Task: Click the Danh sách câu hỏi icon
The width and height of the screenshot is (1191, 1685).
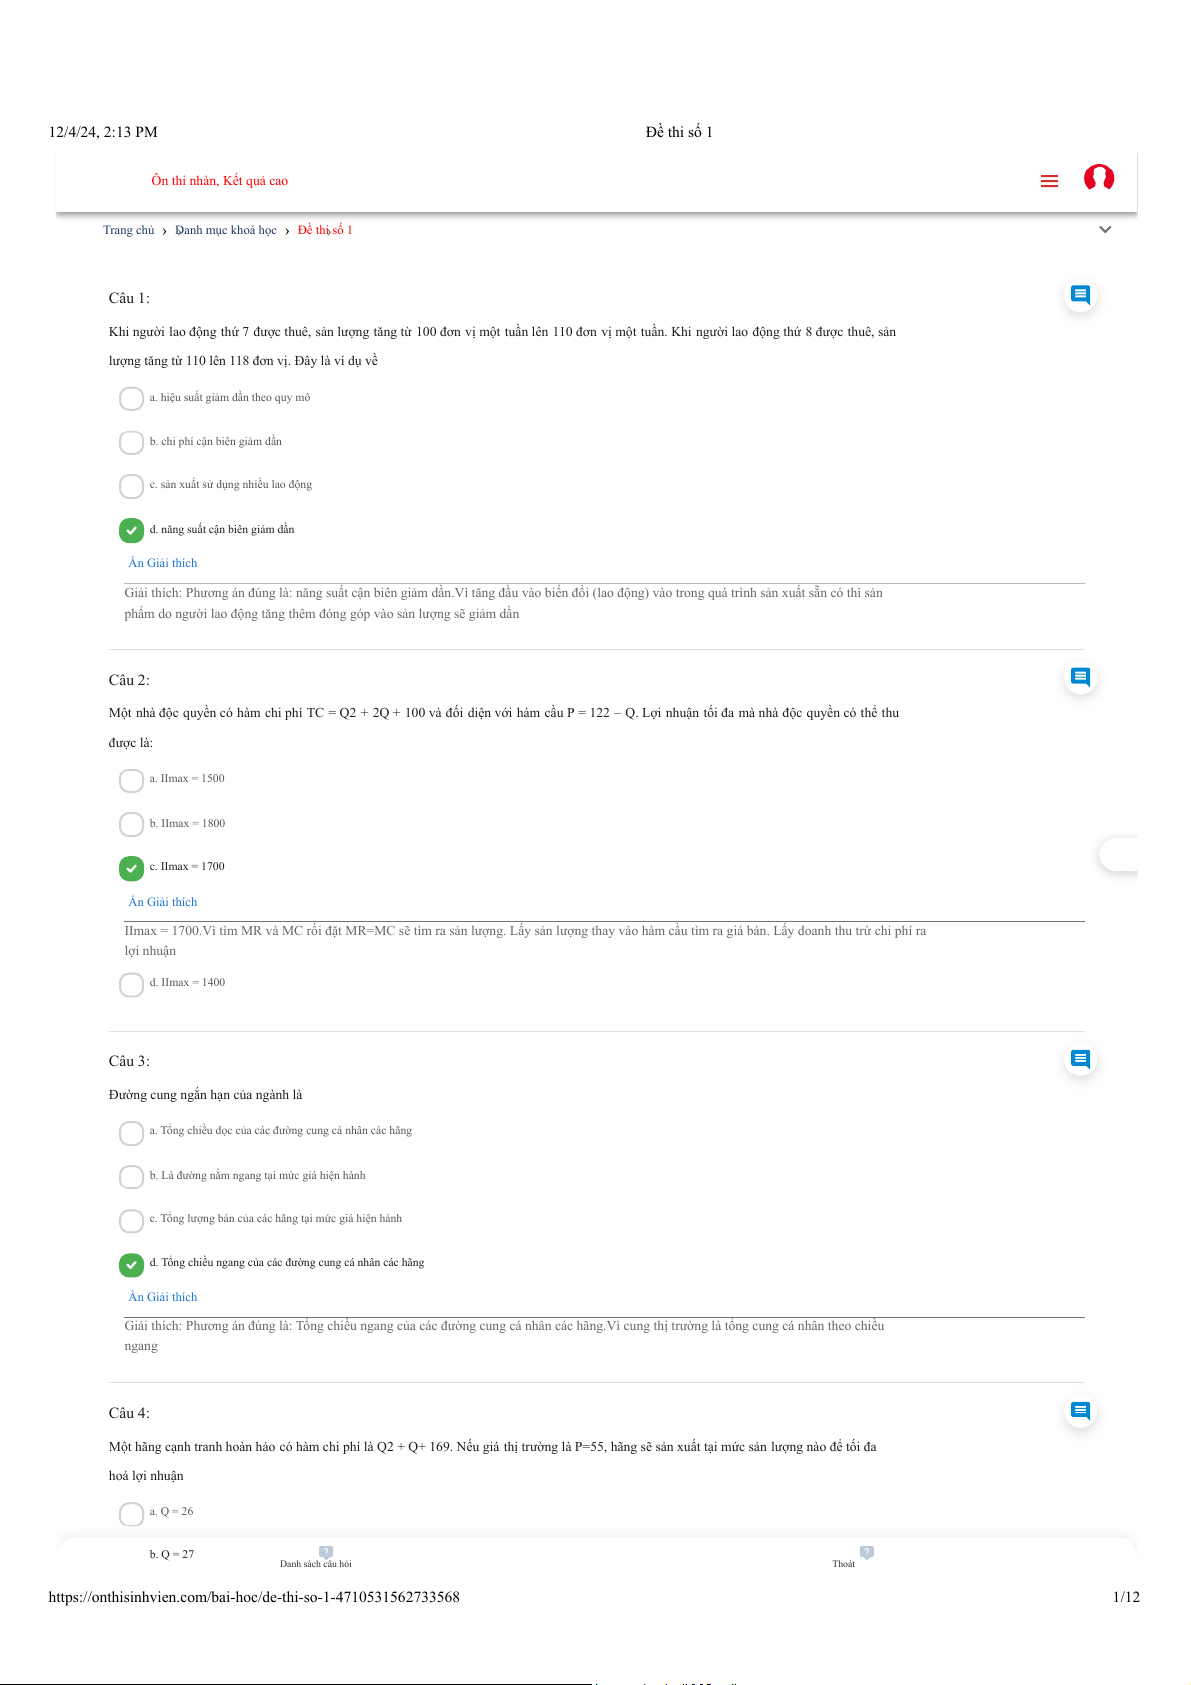Action: tap(326, 1552)
